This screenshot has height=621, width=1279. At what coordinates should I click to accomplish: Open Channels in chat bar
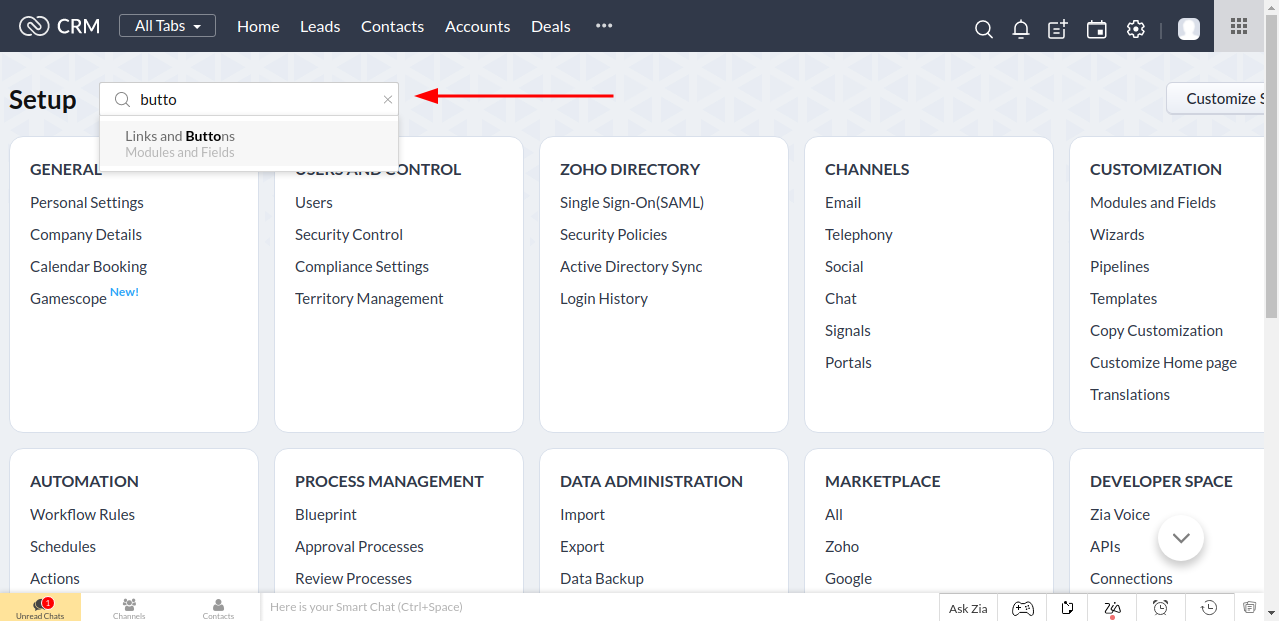[x=129, y=607]
